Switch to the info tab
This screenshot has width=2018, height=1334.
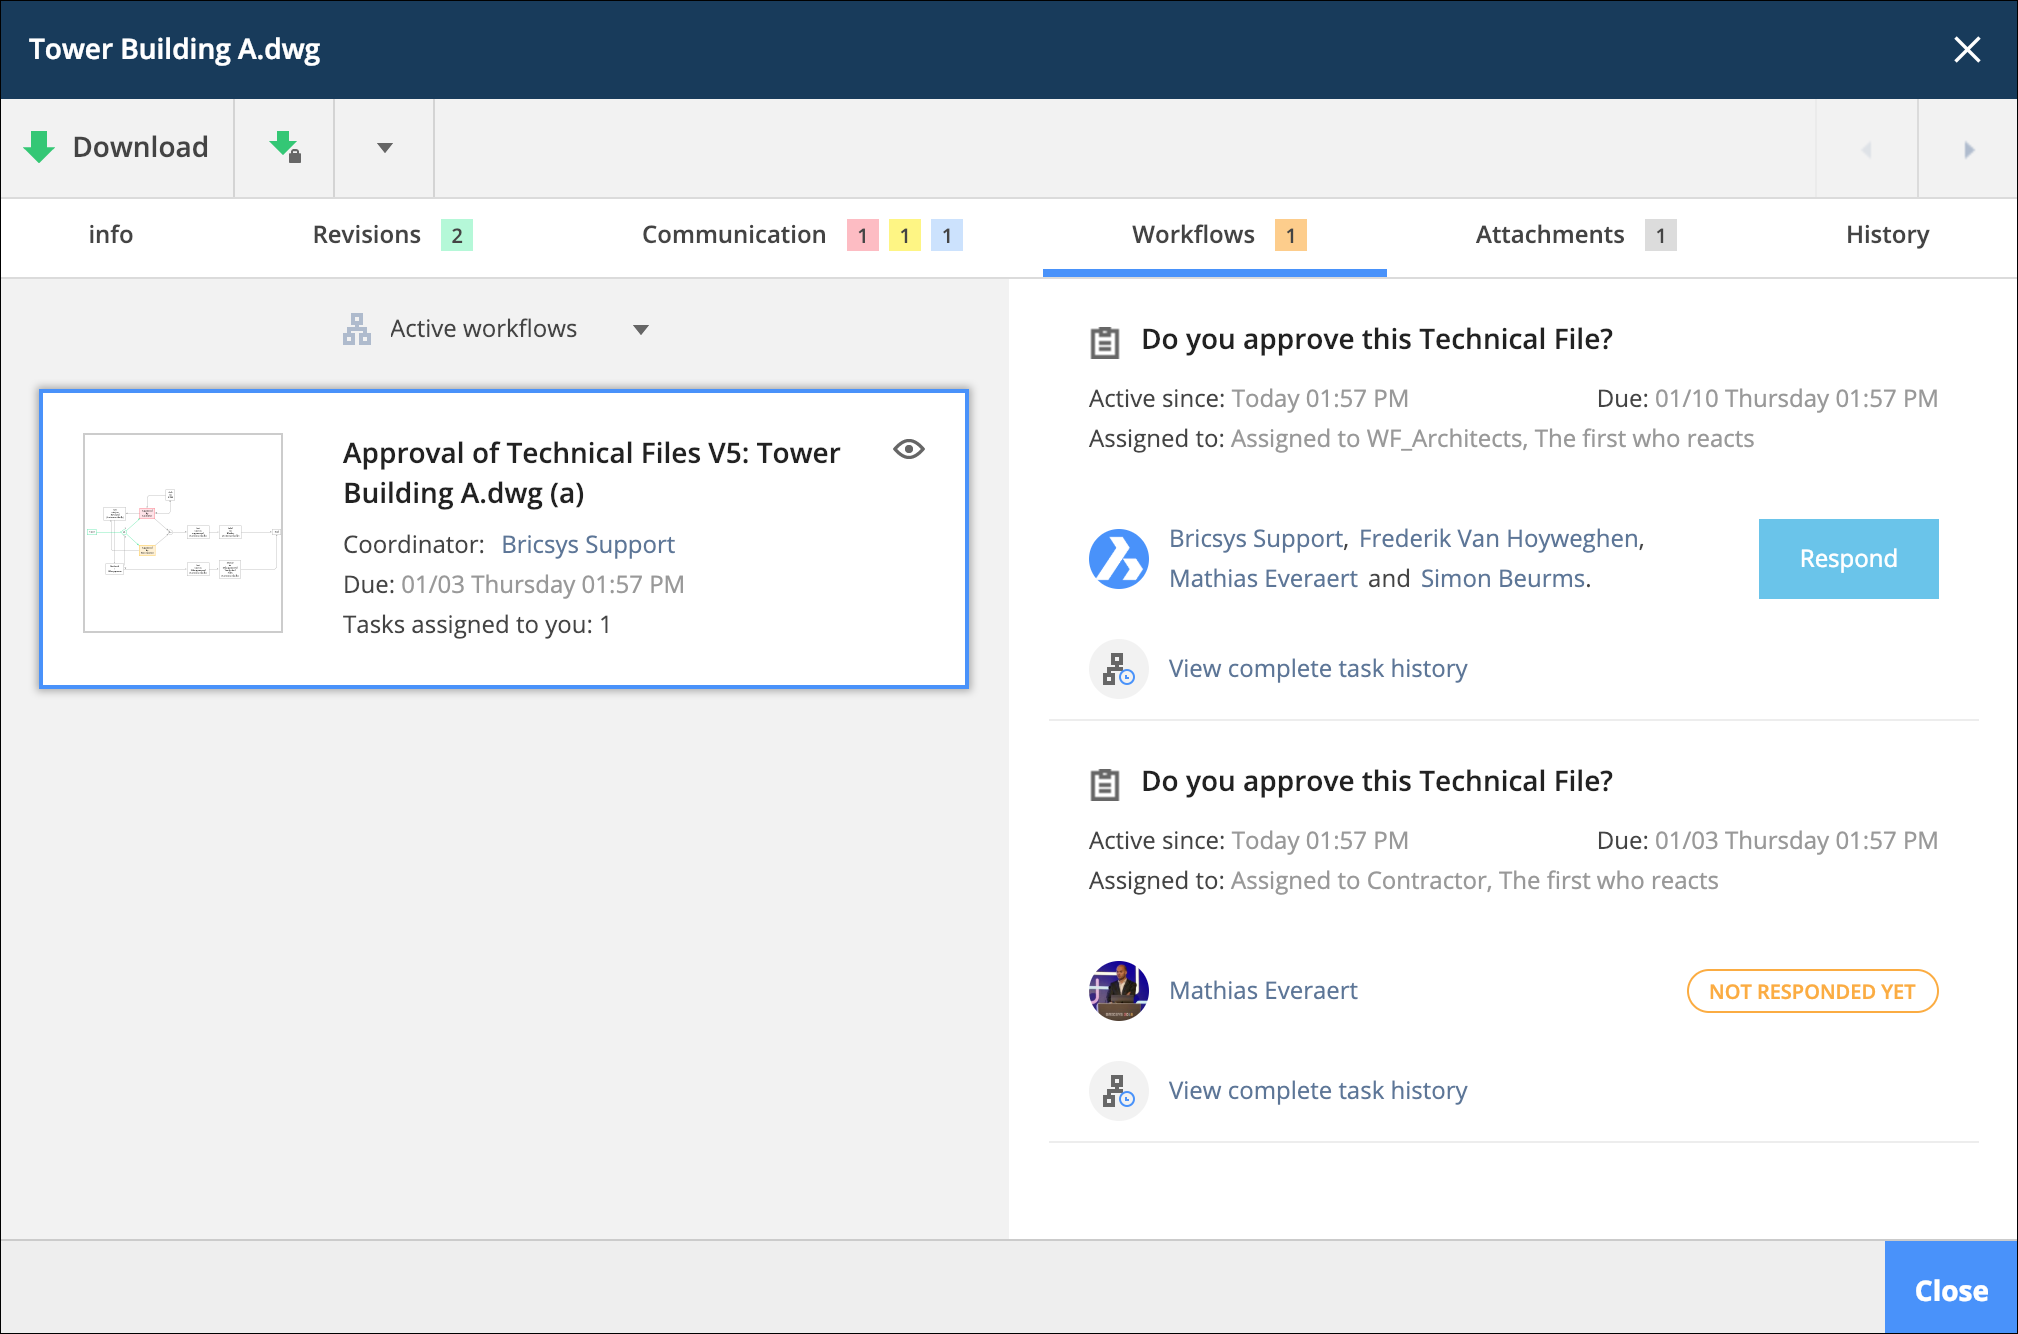point(110,235)
